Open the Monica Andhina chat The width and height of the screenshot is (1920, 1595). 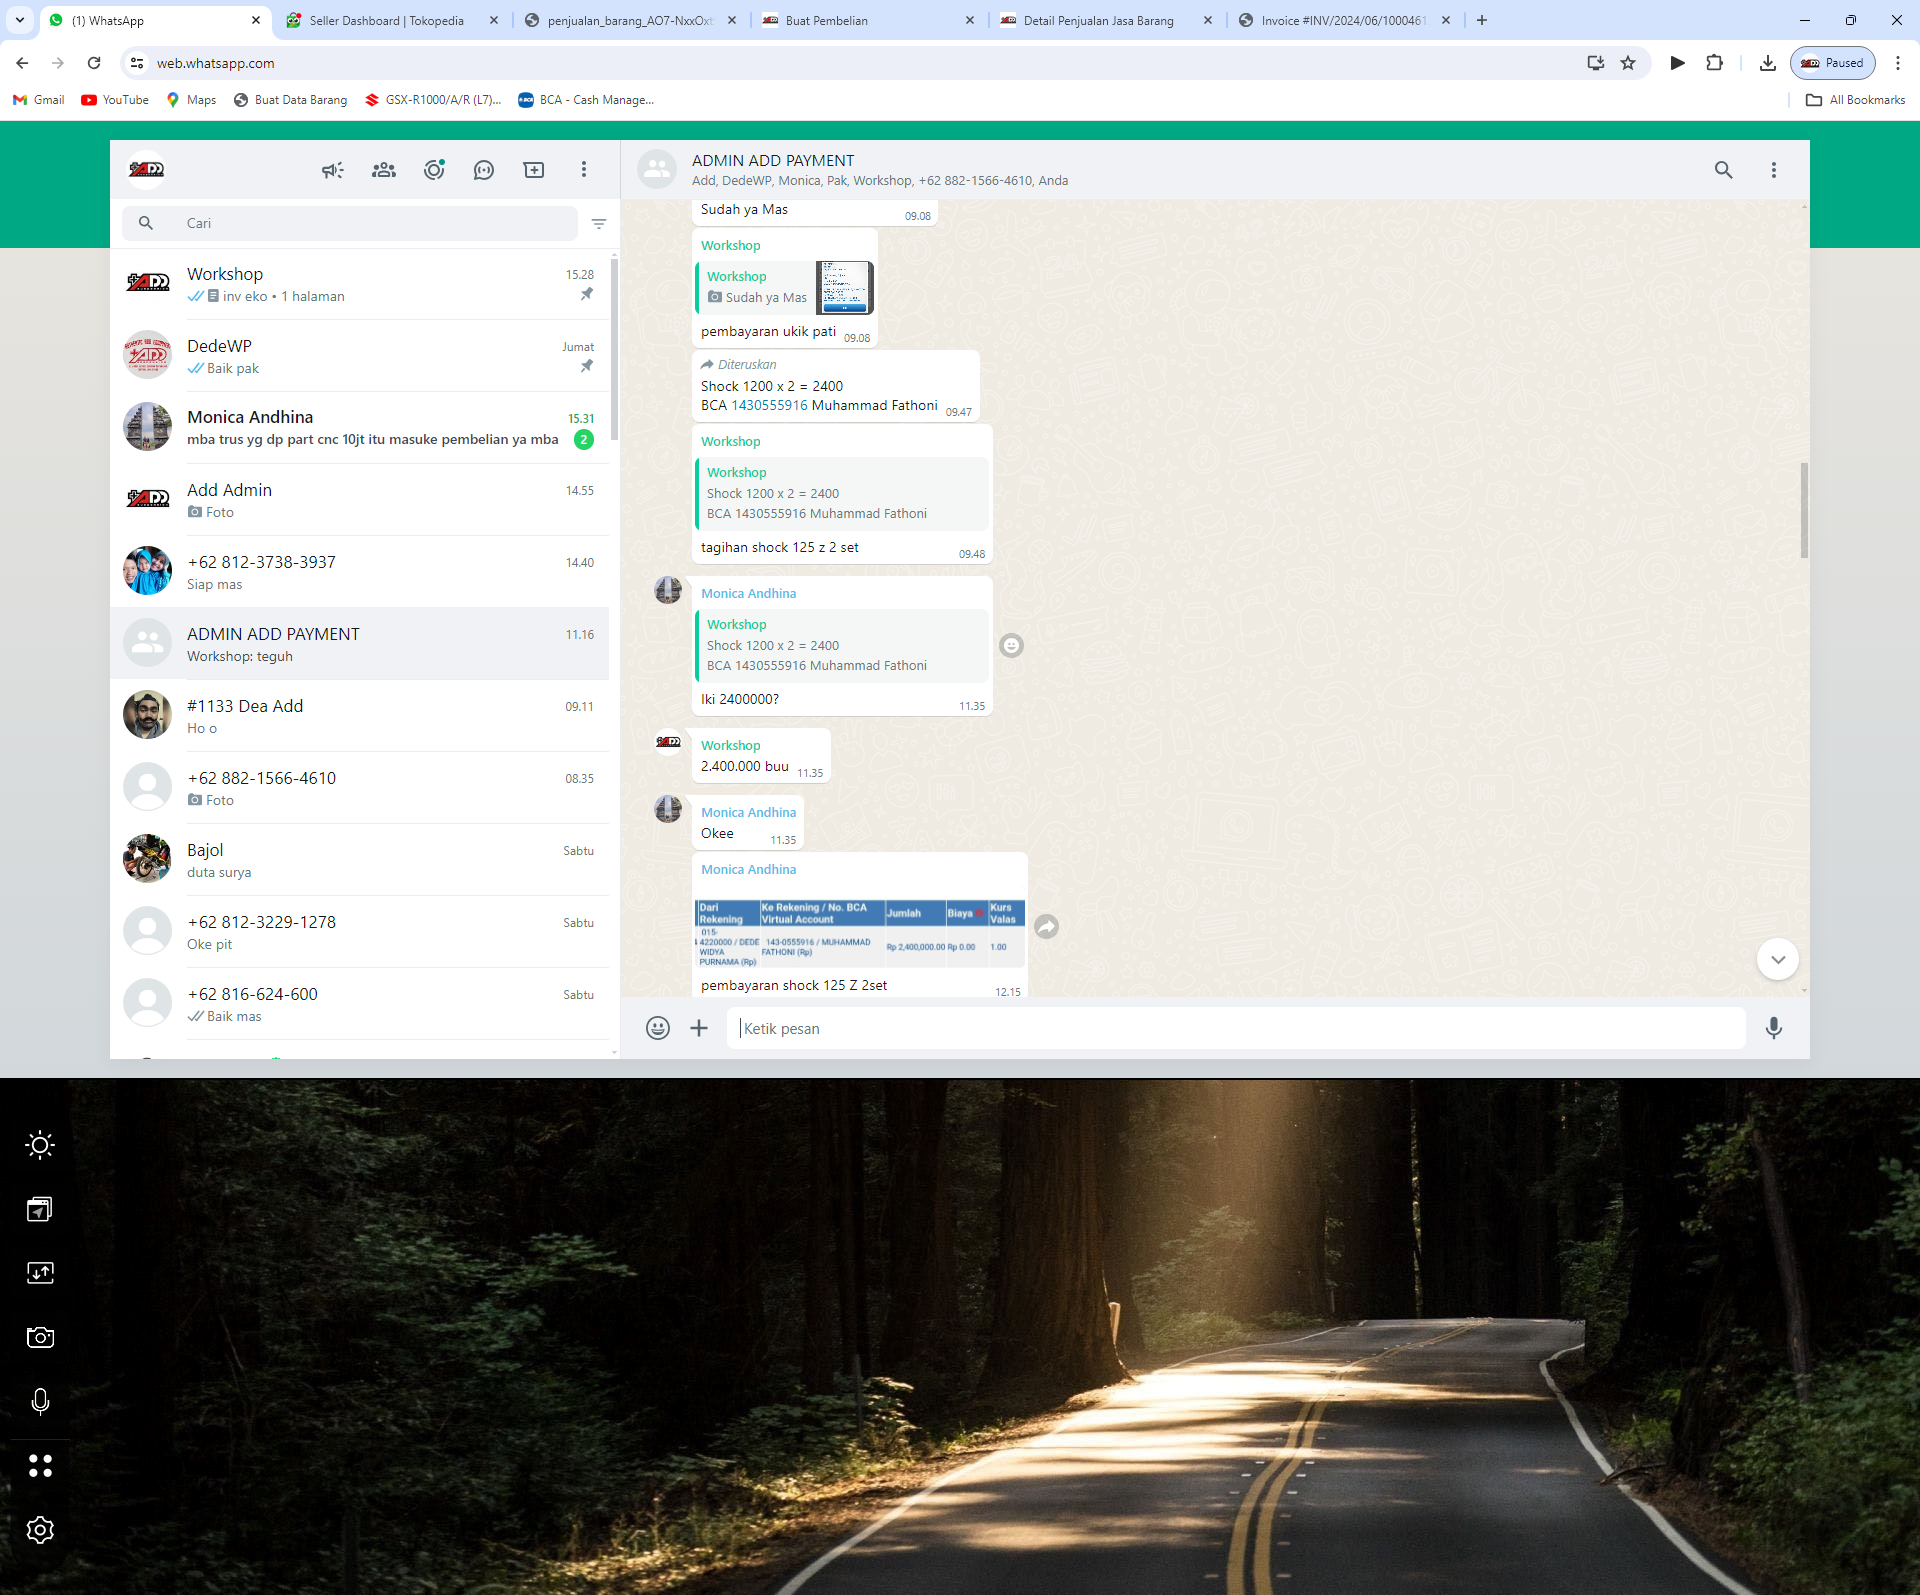[360, 428]
